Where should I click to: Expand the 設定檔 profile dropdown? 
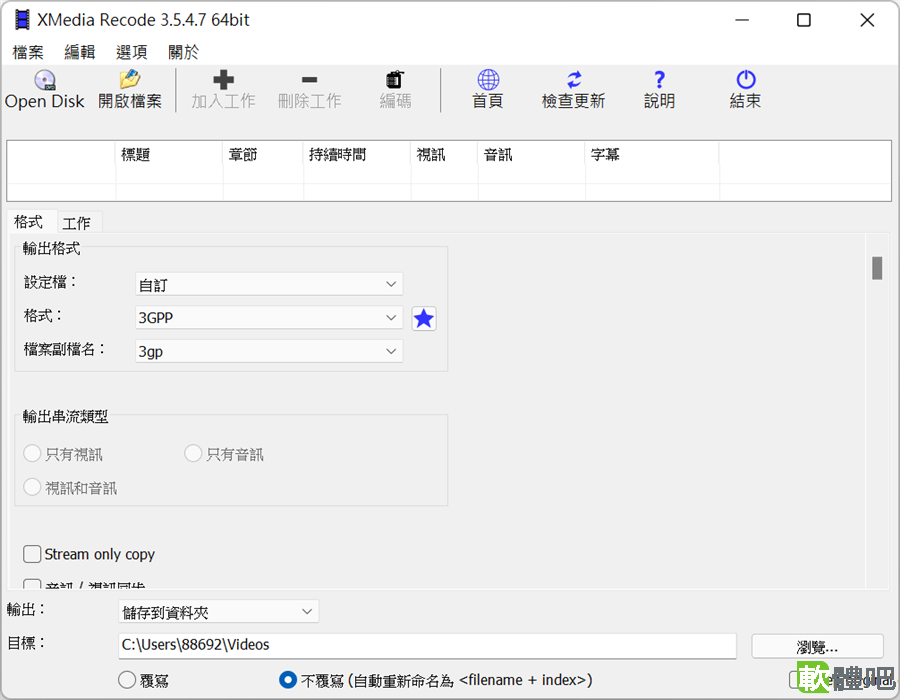pos(269,284)
